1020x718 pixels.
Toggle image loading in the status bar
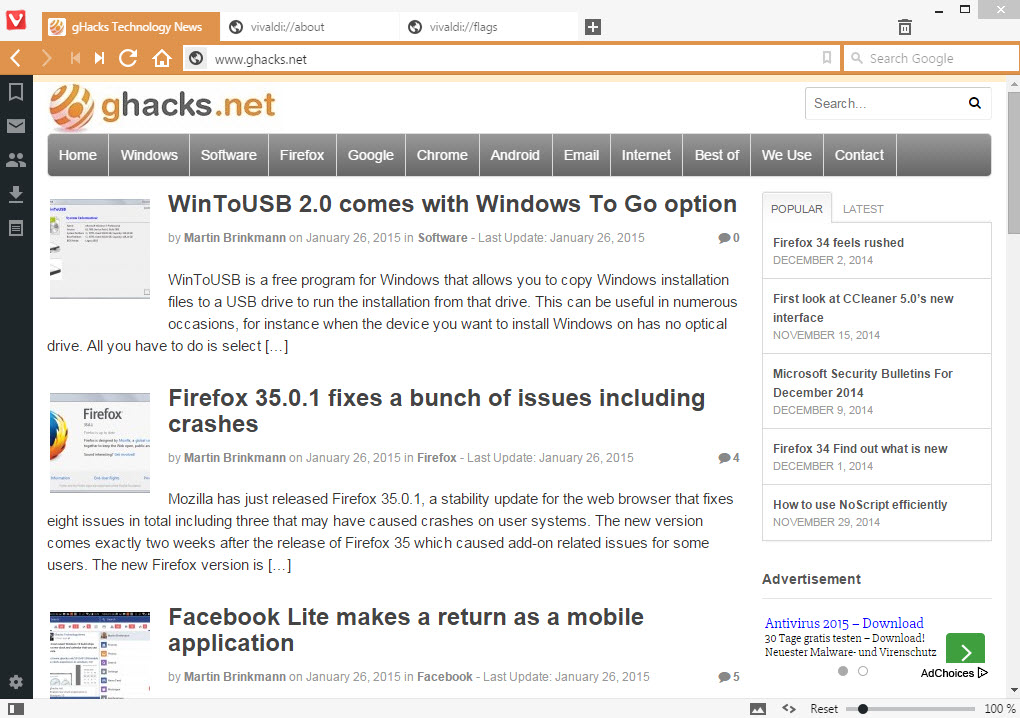coord(758,709)
